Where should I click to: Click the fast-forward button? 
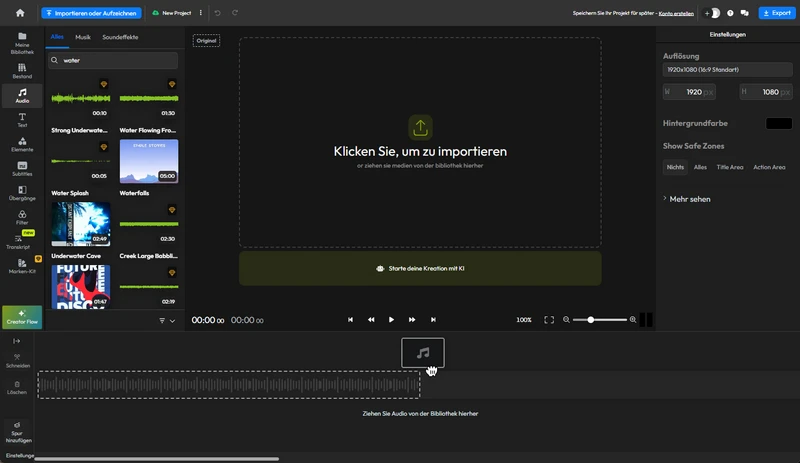pyautogui.click(x=412, y=320)
